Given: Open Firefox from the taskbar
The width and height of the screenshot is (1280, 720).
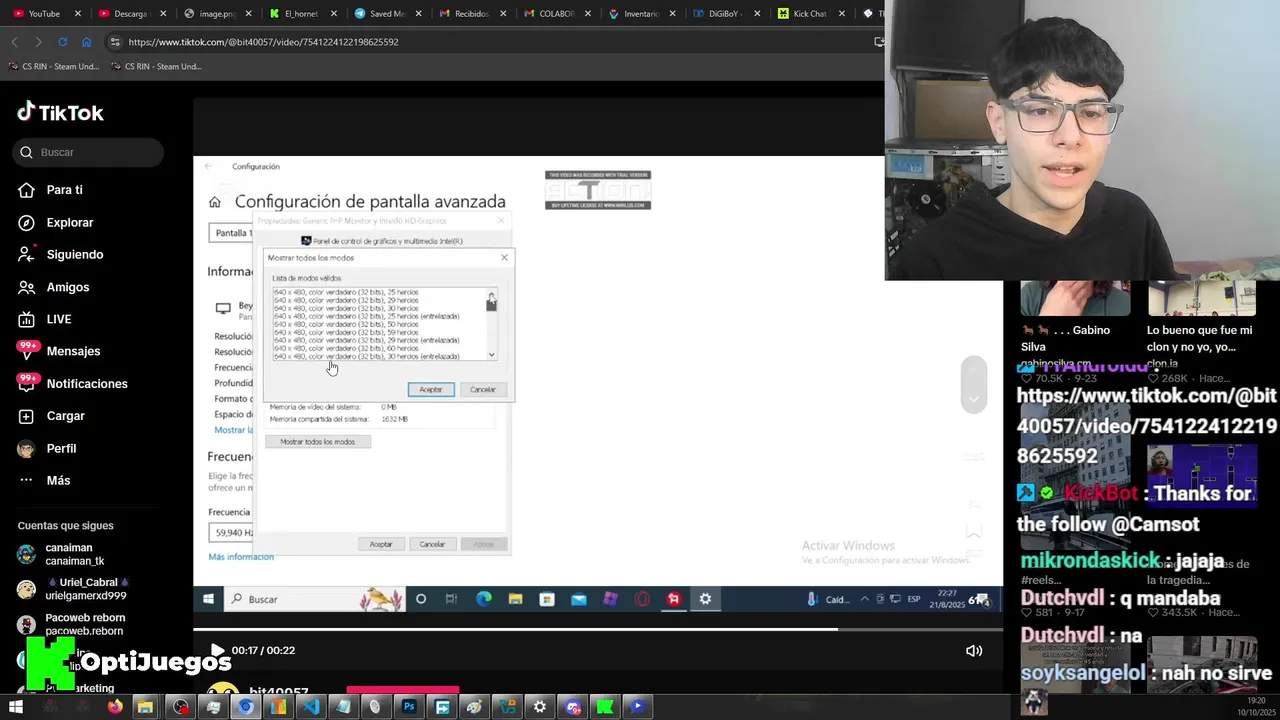Looking at the screenshot, I should [115, 707].
